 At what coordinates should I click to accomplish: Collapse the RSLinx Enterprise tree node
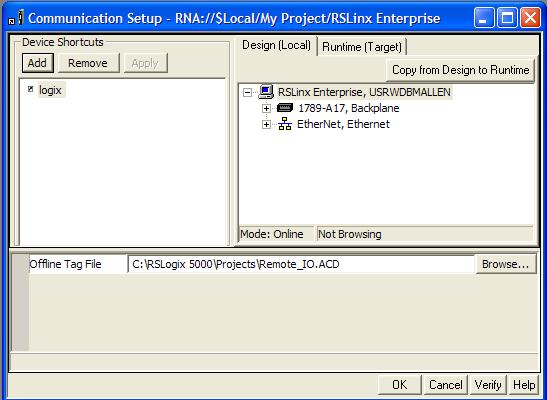pyautogui.click(x=247, y=92)
